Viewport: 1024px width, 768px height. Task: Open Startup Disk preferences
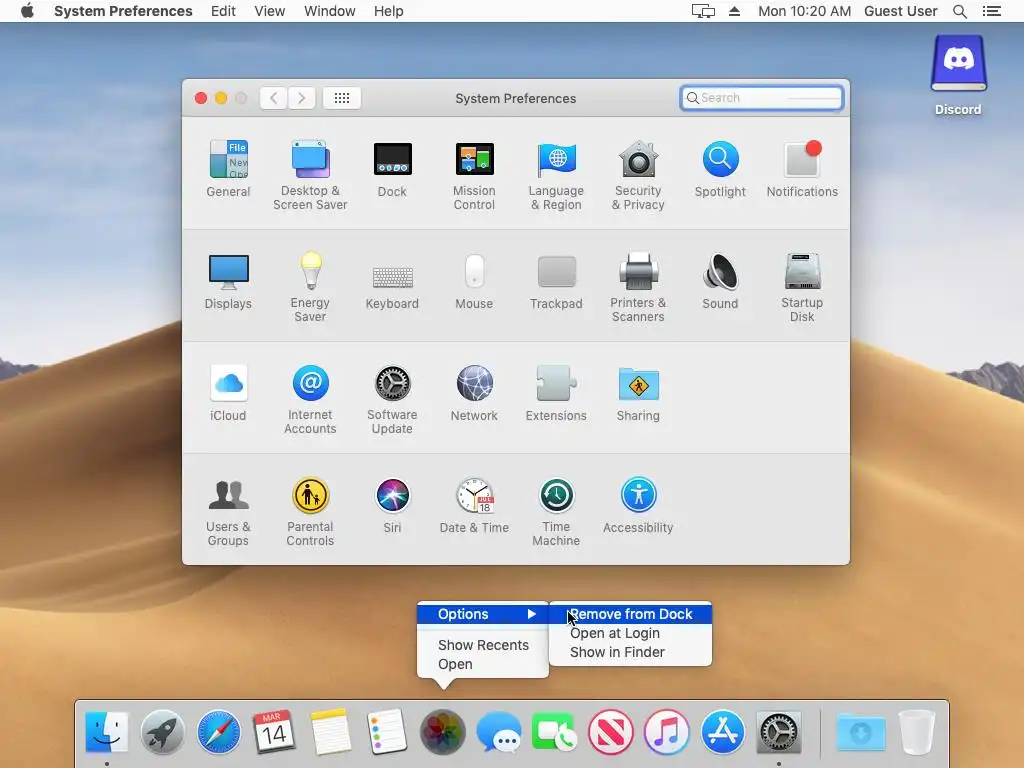802,287
